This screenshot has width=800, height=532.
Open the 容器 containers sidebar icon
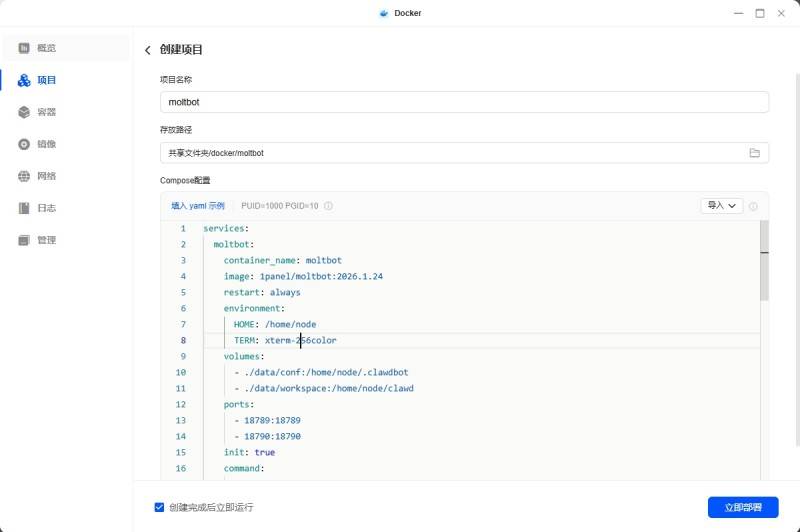[24, 112]
